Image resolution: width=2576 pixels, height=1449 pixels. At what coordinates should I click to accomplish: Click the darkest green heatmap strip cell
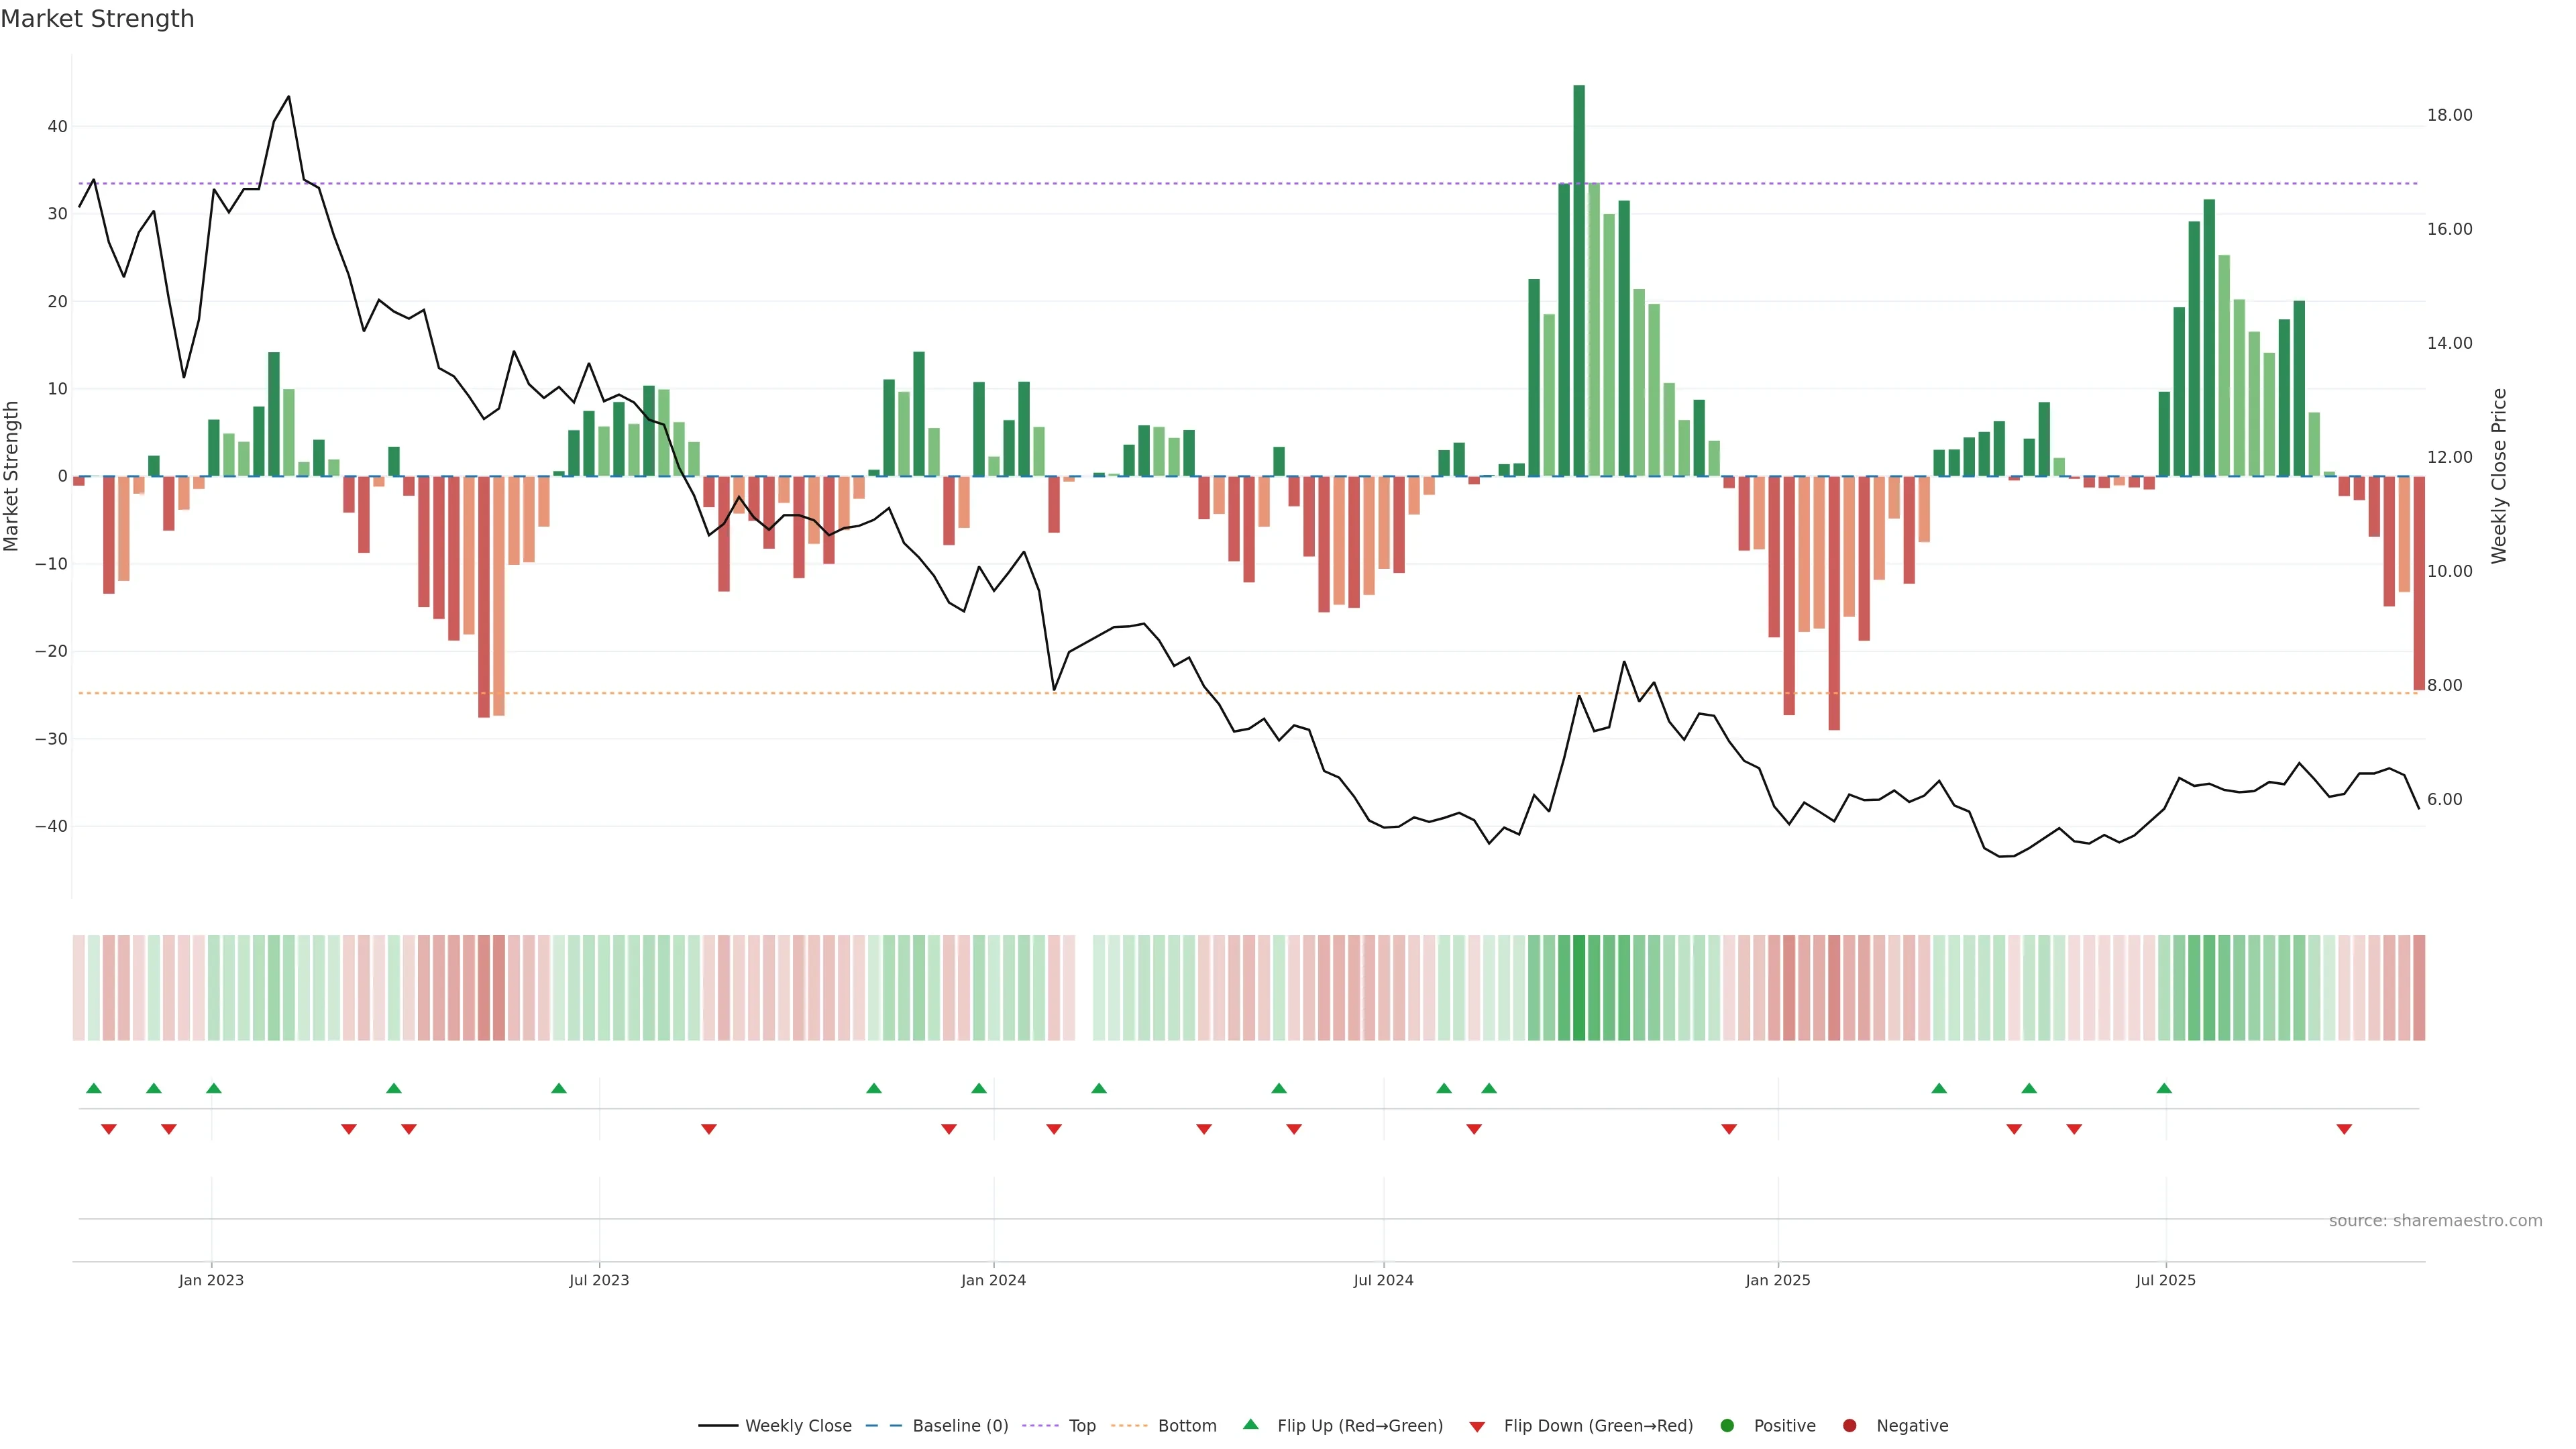click(x=1579, y=987)
